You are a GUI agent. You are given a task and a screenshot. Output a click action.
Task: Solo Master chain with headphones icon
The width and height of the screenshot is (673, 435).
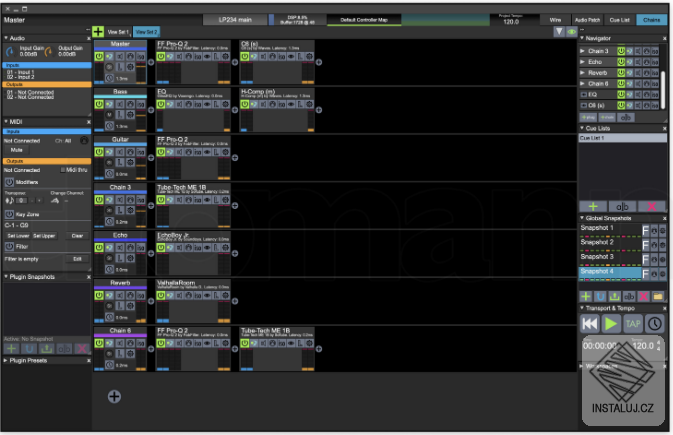pos(130,57)
